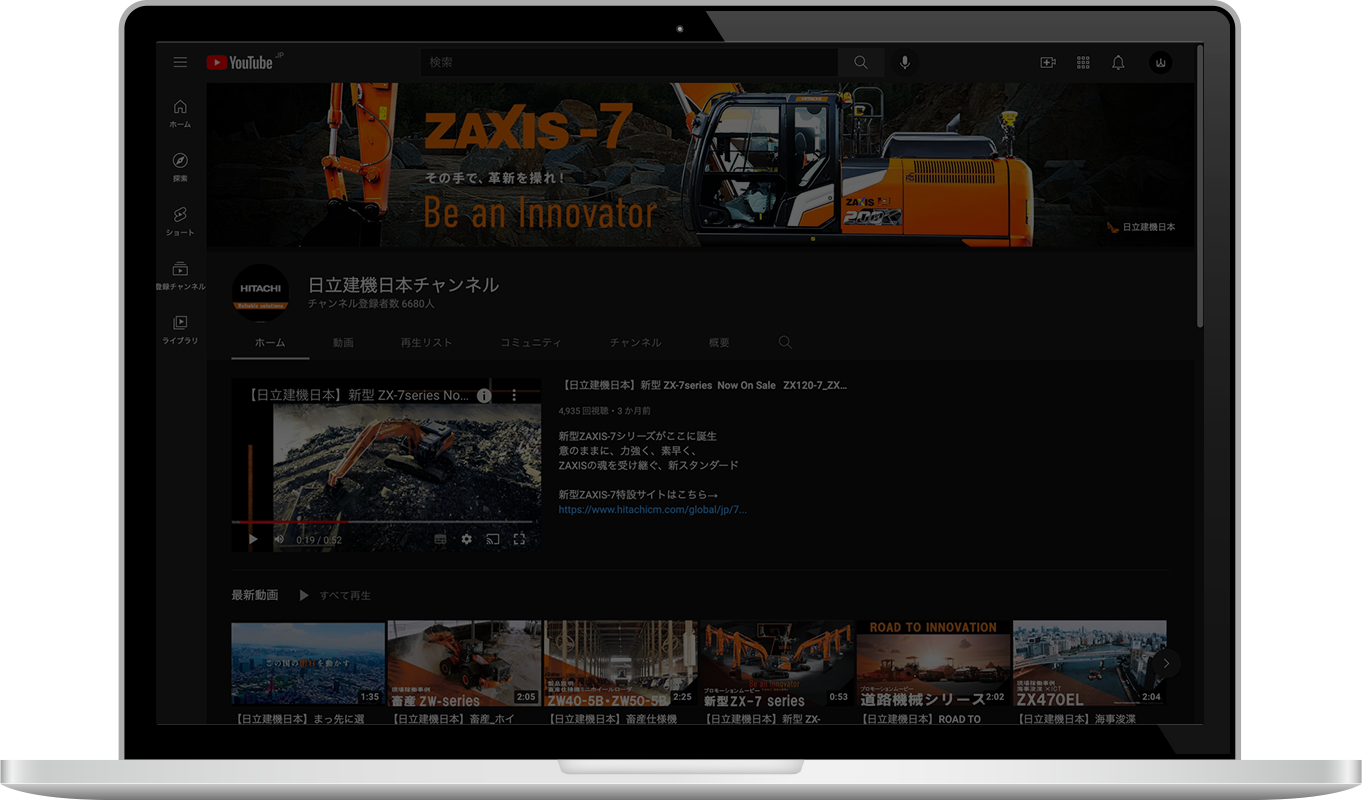Show next videos with right chevron
Screen dimensions: 1362x800
[1164, 663]
